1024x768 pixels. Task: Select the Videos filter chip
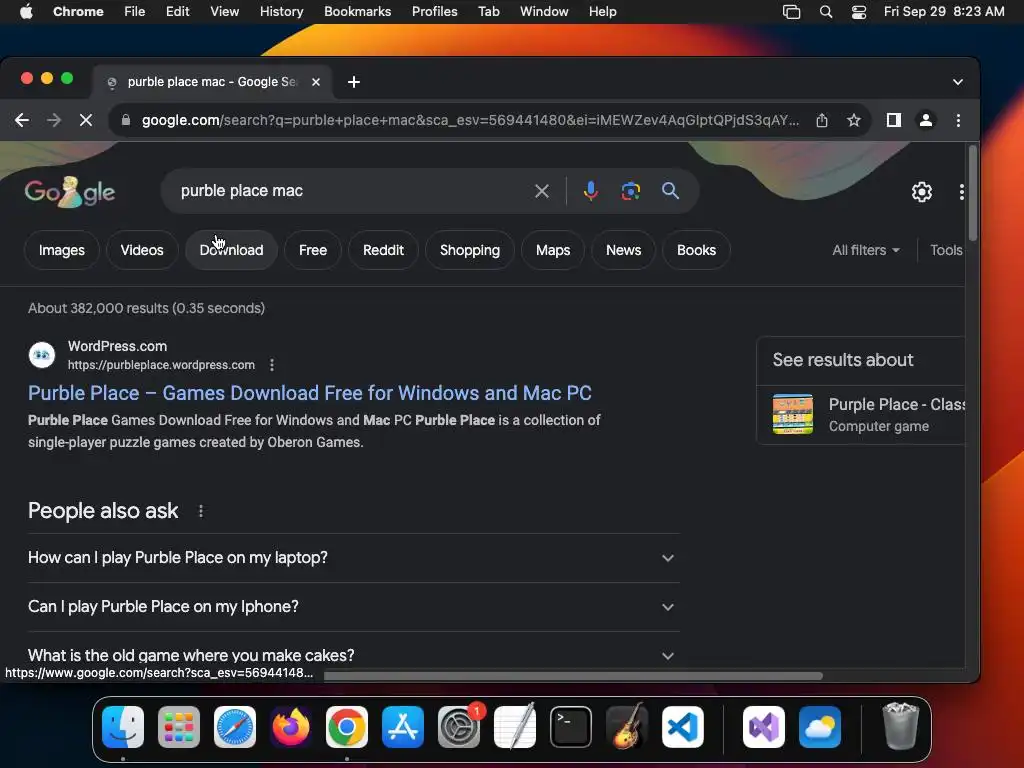click(x=142, y=250)
